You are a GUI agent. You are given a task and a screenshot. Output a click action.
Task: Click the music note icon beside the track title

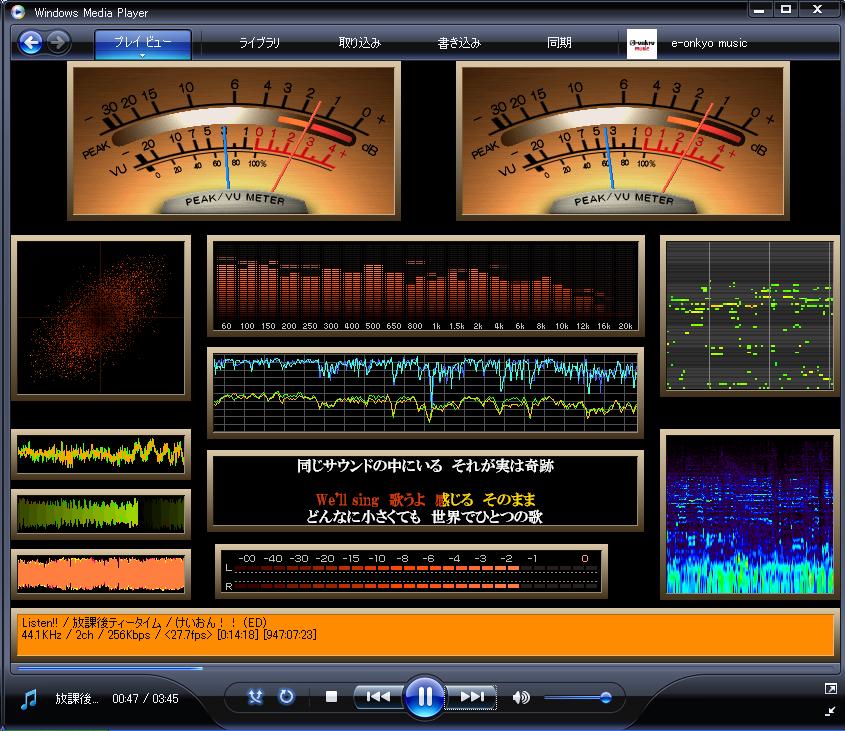click(29, 698)
